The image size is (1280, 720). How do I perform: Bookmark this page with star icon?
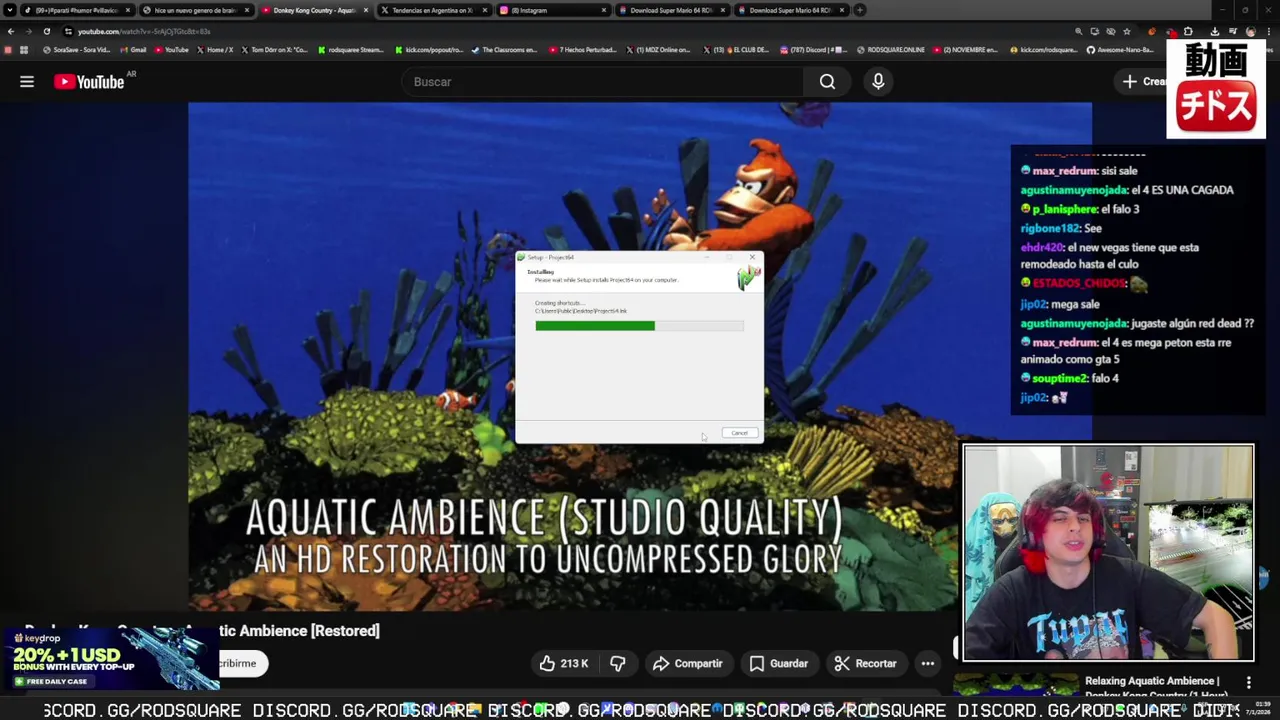coord(1127,31)
